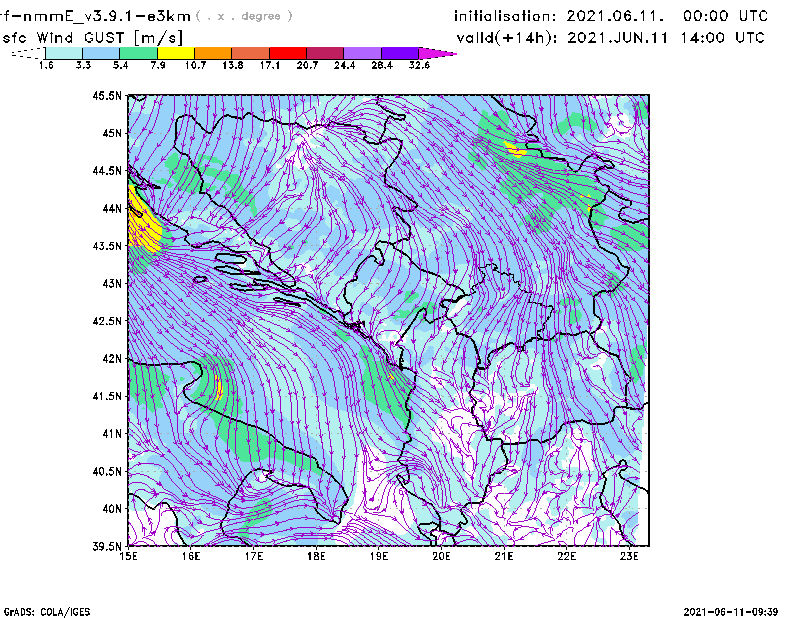This screenshot has height=618, width=800.
Task: Click the '40.5N' latitude label
Action: coord(107,471)
